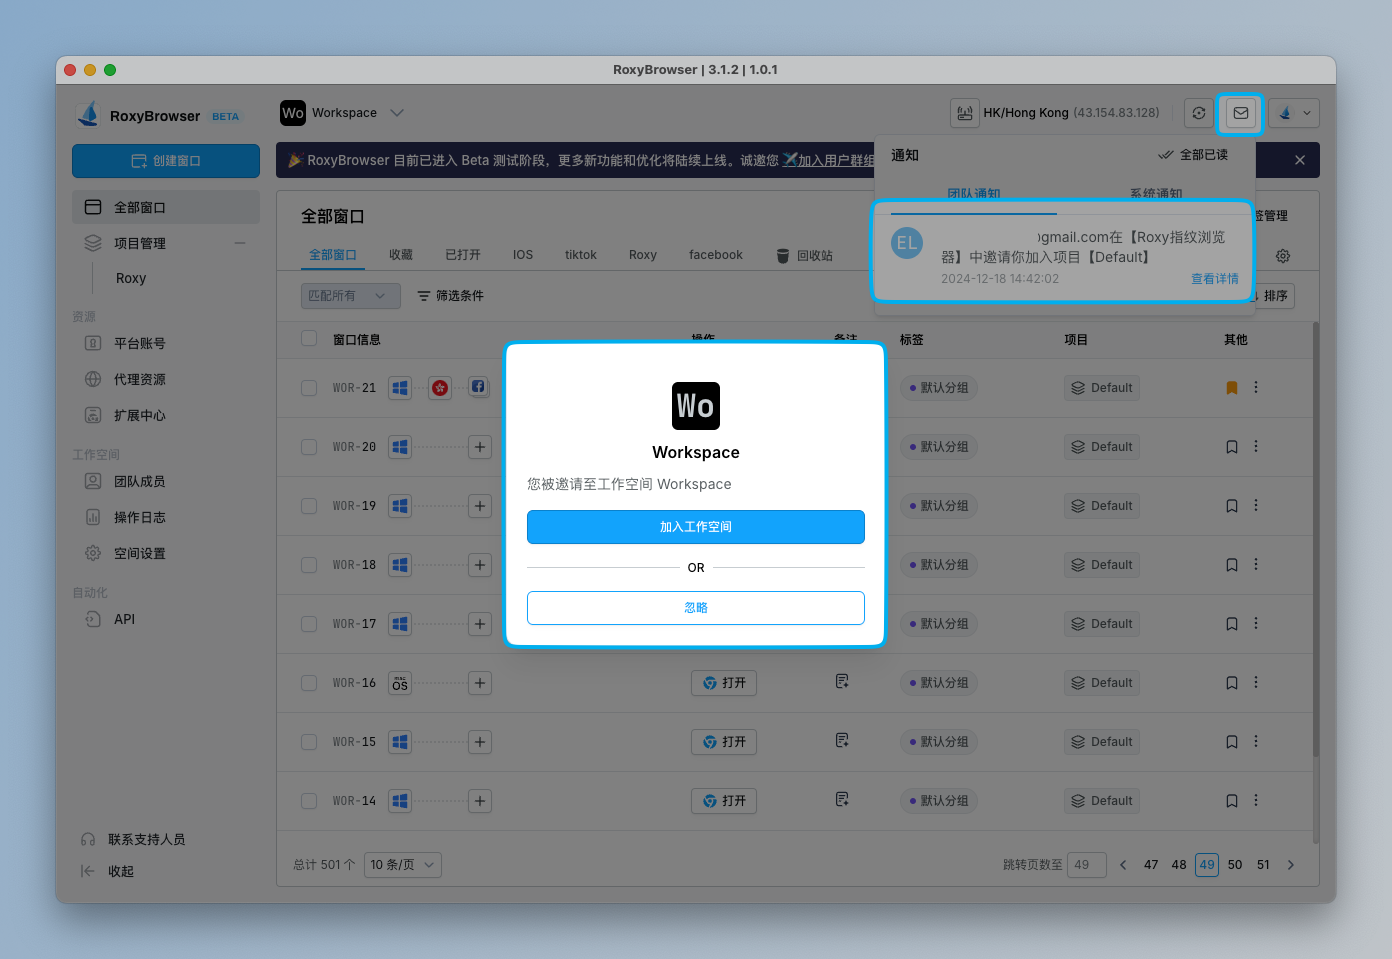Click the 排序 sort button

(x=1273, y=296)
